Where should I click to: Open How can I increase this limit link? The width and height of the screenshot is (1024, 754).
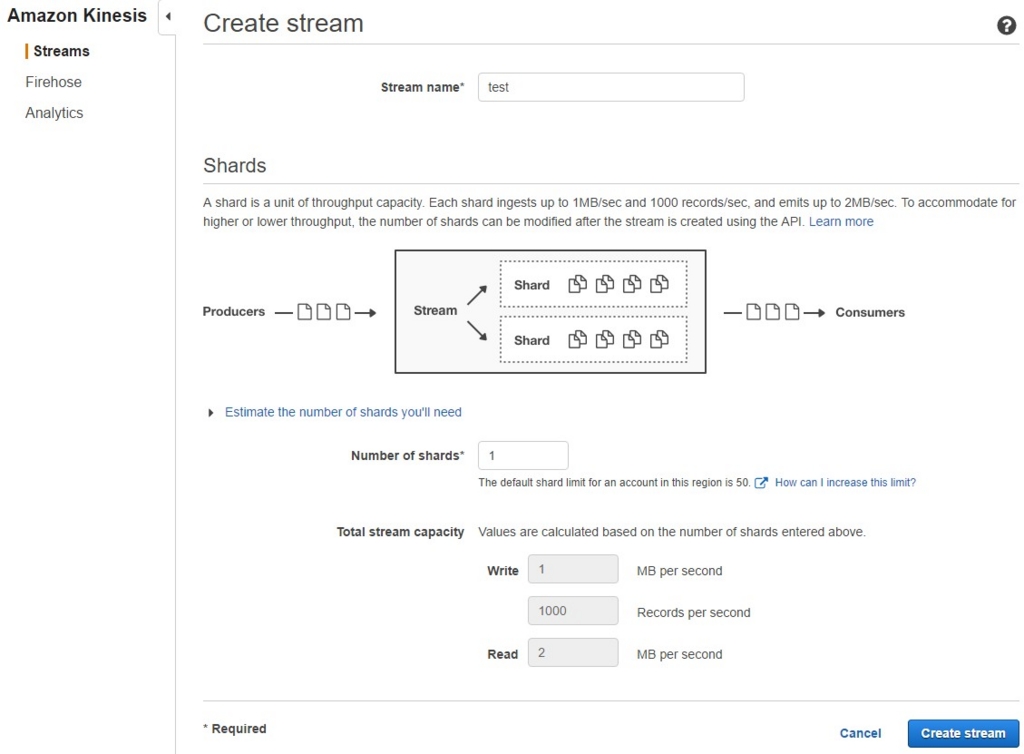pyautogui.click(x=845, y=482)
